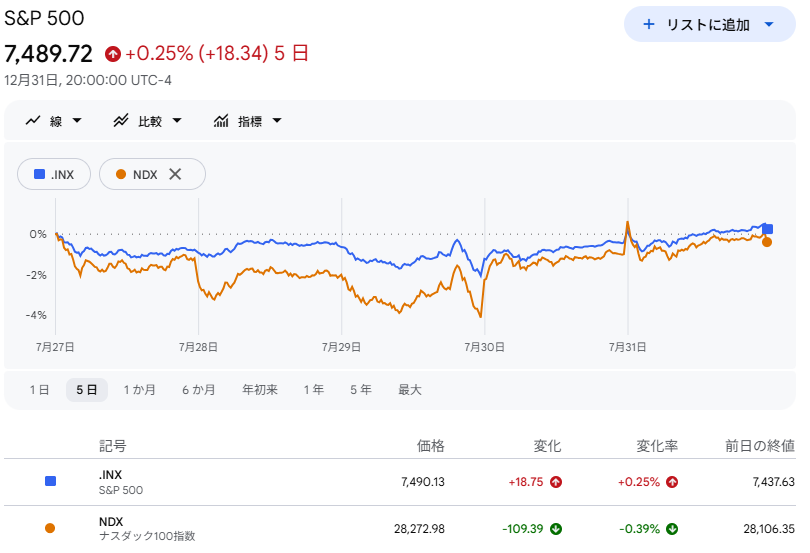810x553 pixels.
Task: Switch to the 1年 range tab
Action: point(314,390)
